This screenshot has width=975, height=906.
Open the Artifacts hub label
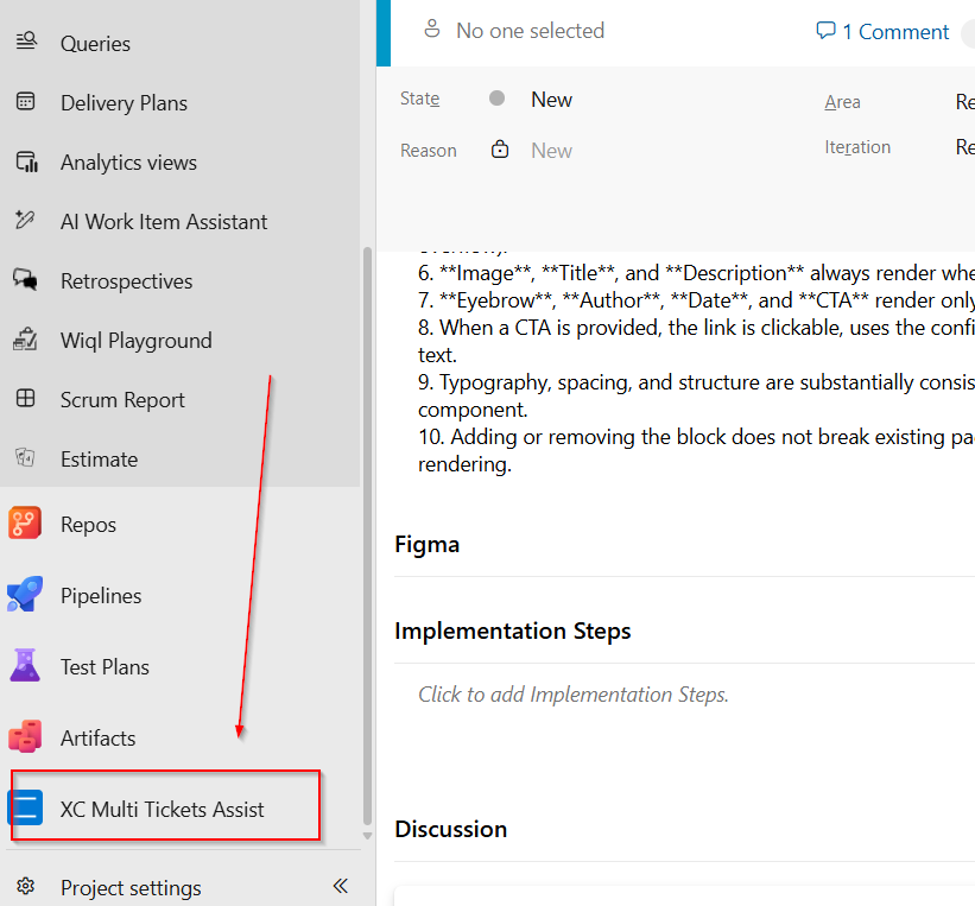(x=98, y=738)
